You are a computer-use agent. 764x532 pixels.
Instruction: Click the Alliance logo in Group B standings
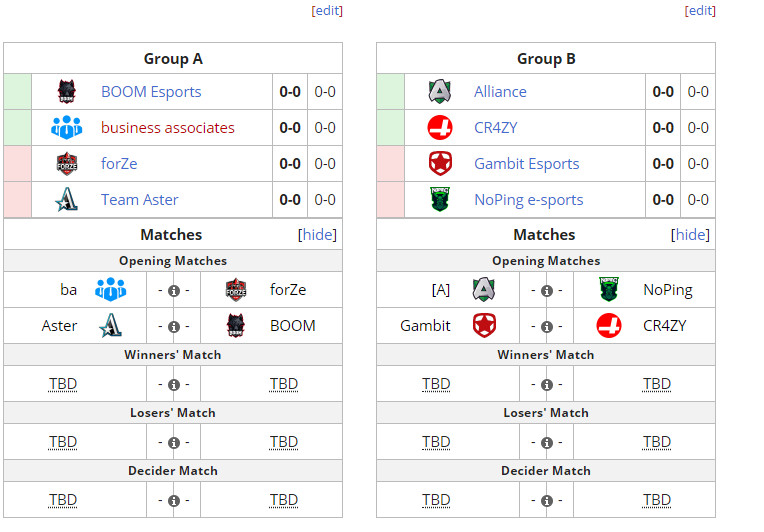click(x=440, y=92)
